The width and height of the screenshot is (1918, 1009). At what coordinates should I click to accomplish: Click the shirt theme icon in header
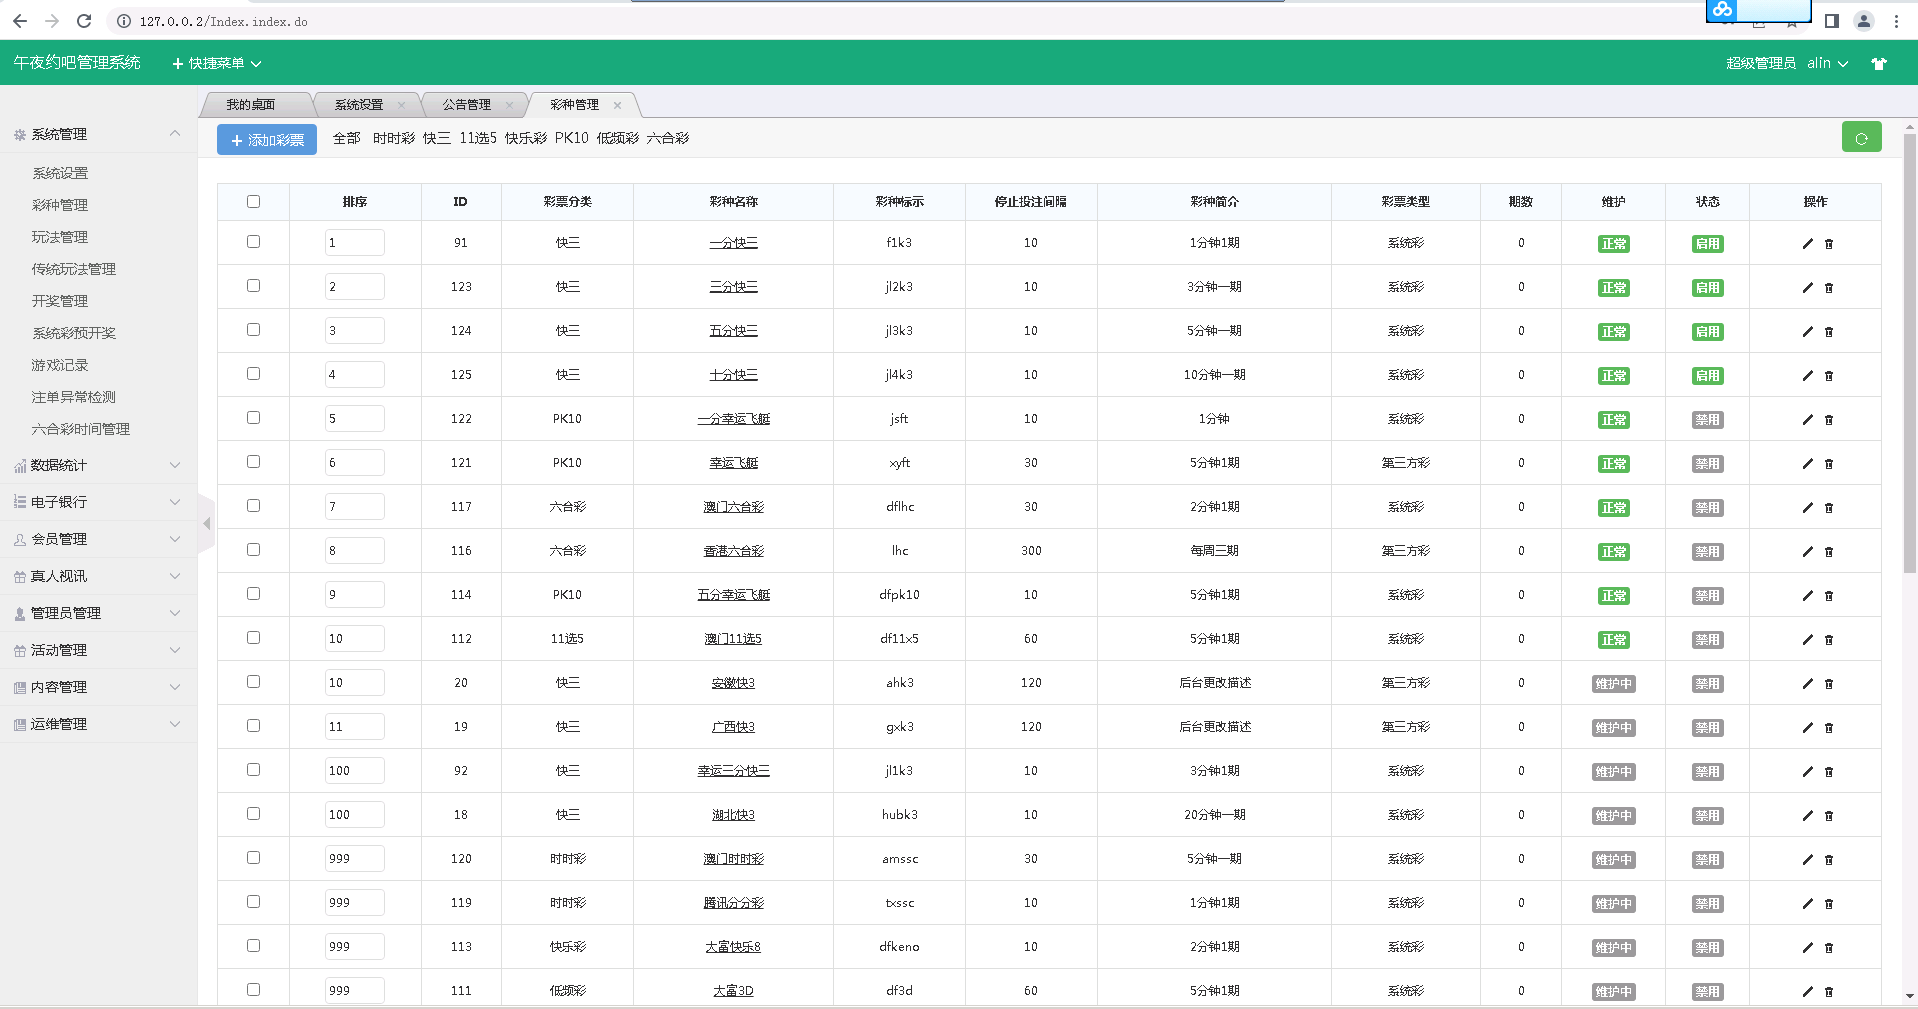click(1879, 63)
